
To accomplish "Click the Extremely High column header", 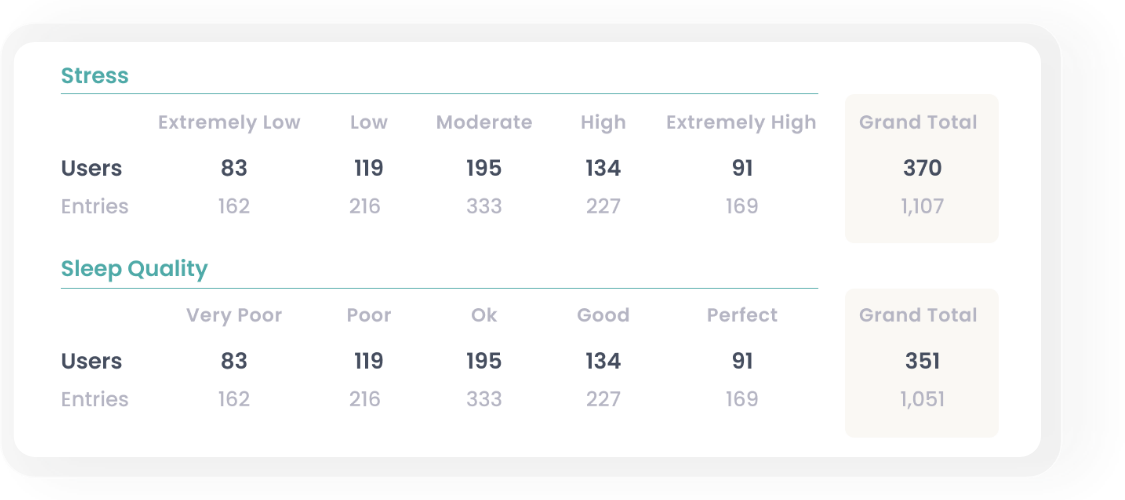I will 741,123.
